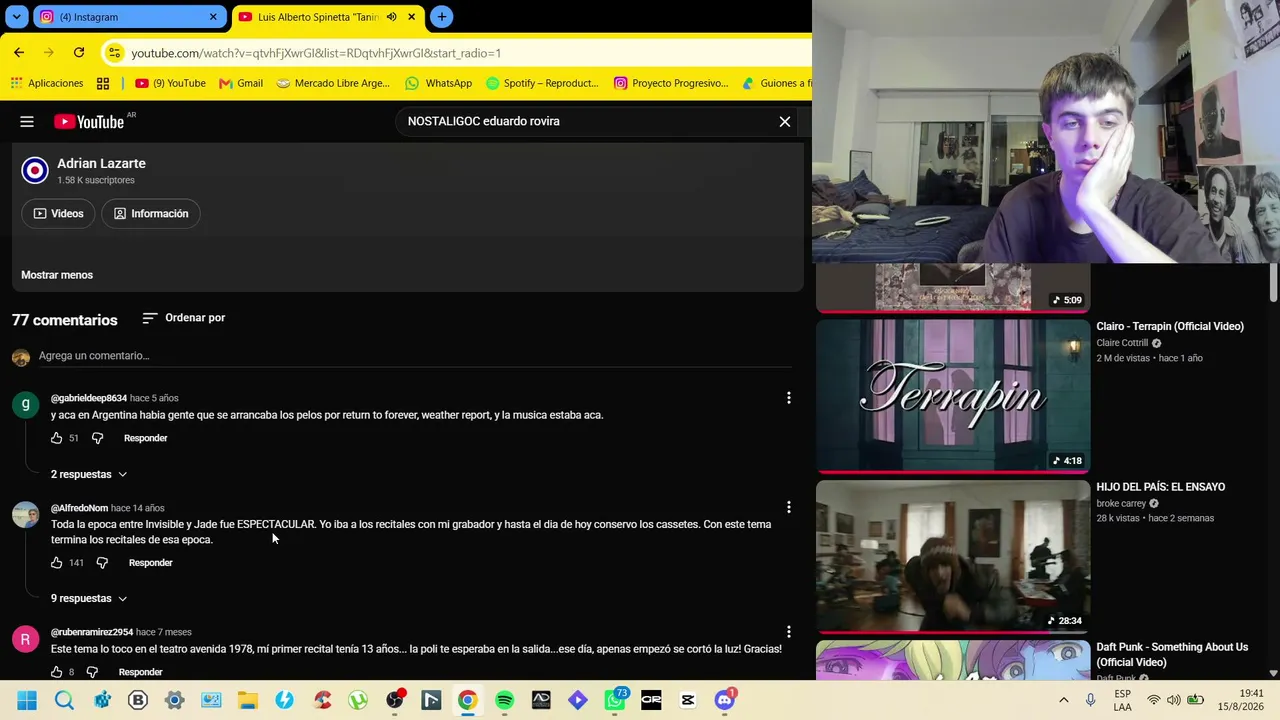The width and height of the screenshot is (1280, 720).
Task: Open Discord from the taskbar
Action: pos(725,700)
